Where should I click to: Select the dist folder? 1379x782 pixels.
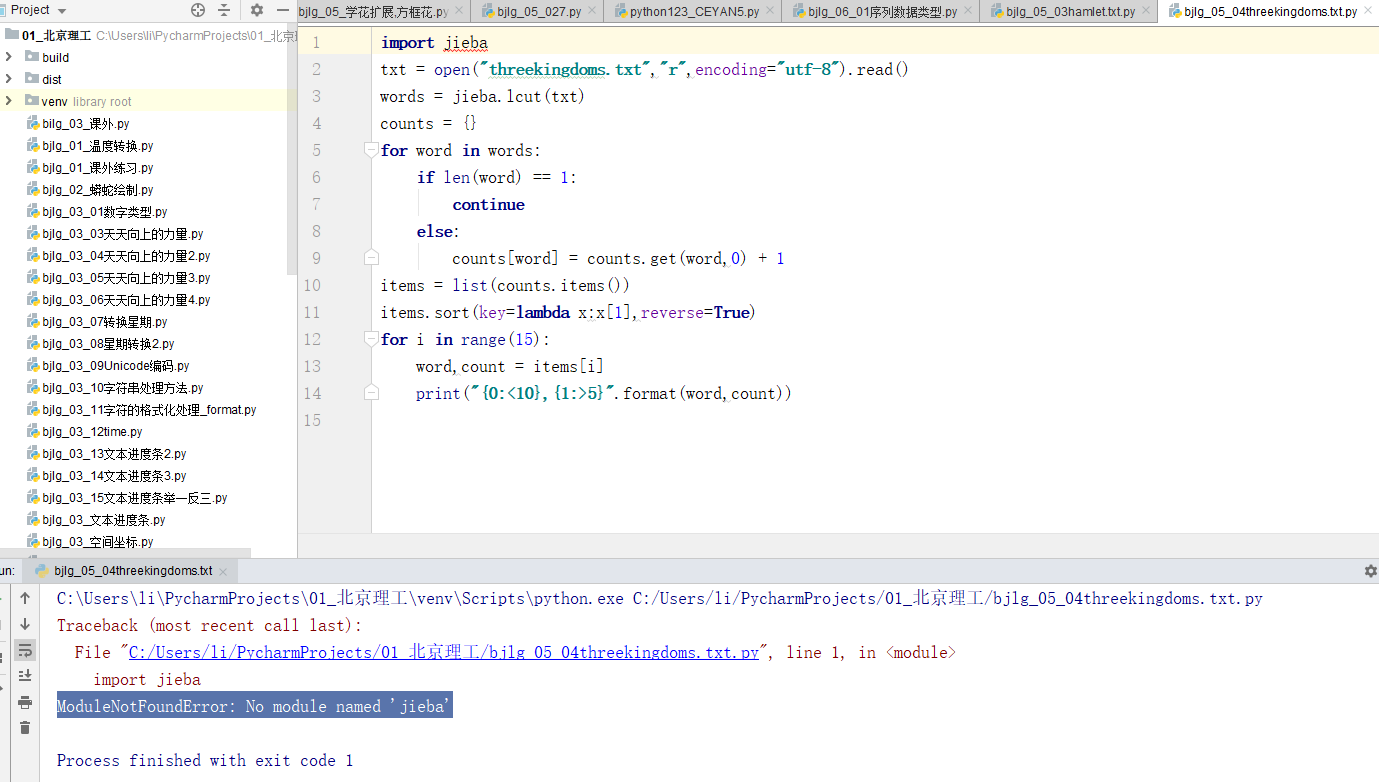coord(51,79)
